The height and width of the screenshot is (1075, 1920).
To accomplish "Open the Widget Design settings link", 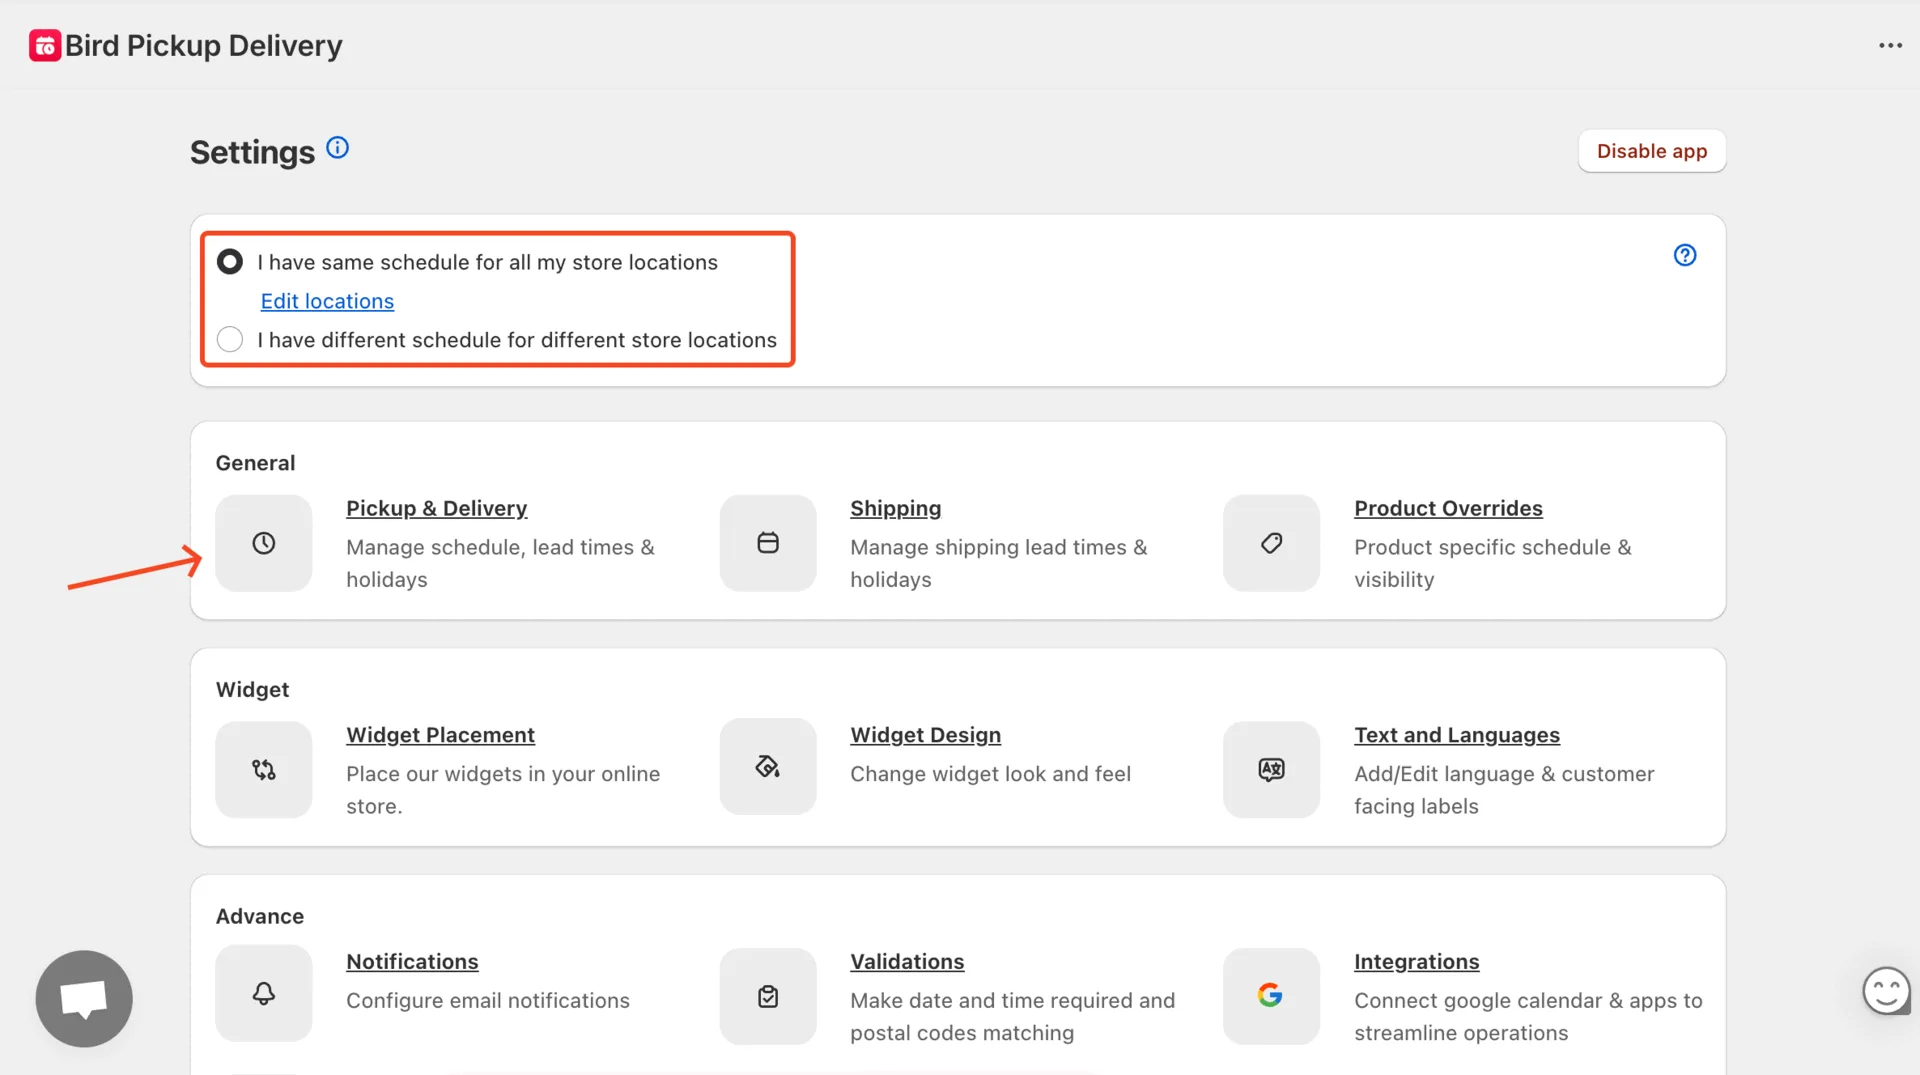I will click(x=925, y=735).
